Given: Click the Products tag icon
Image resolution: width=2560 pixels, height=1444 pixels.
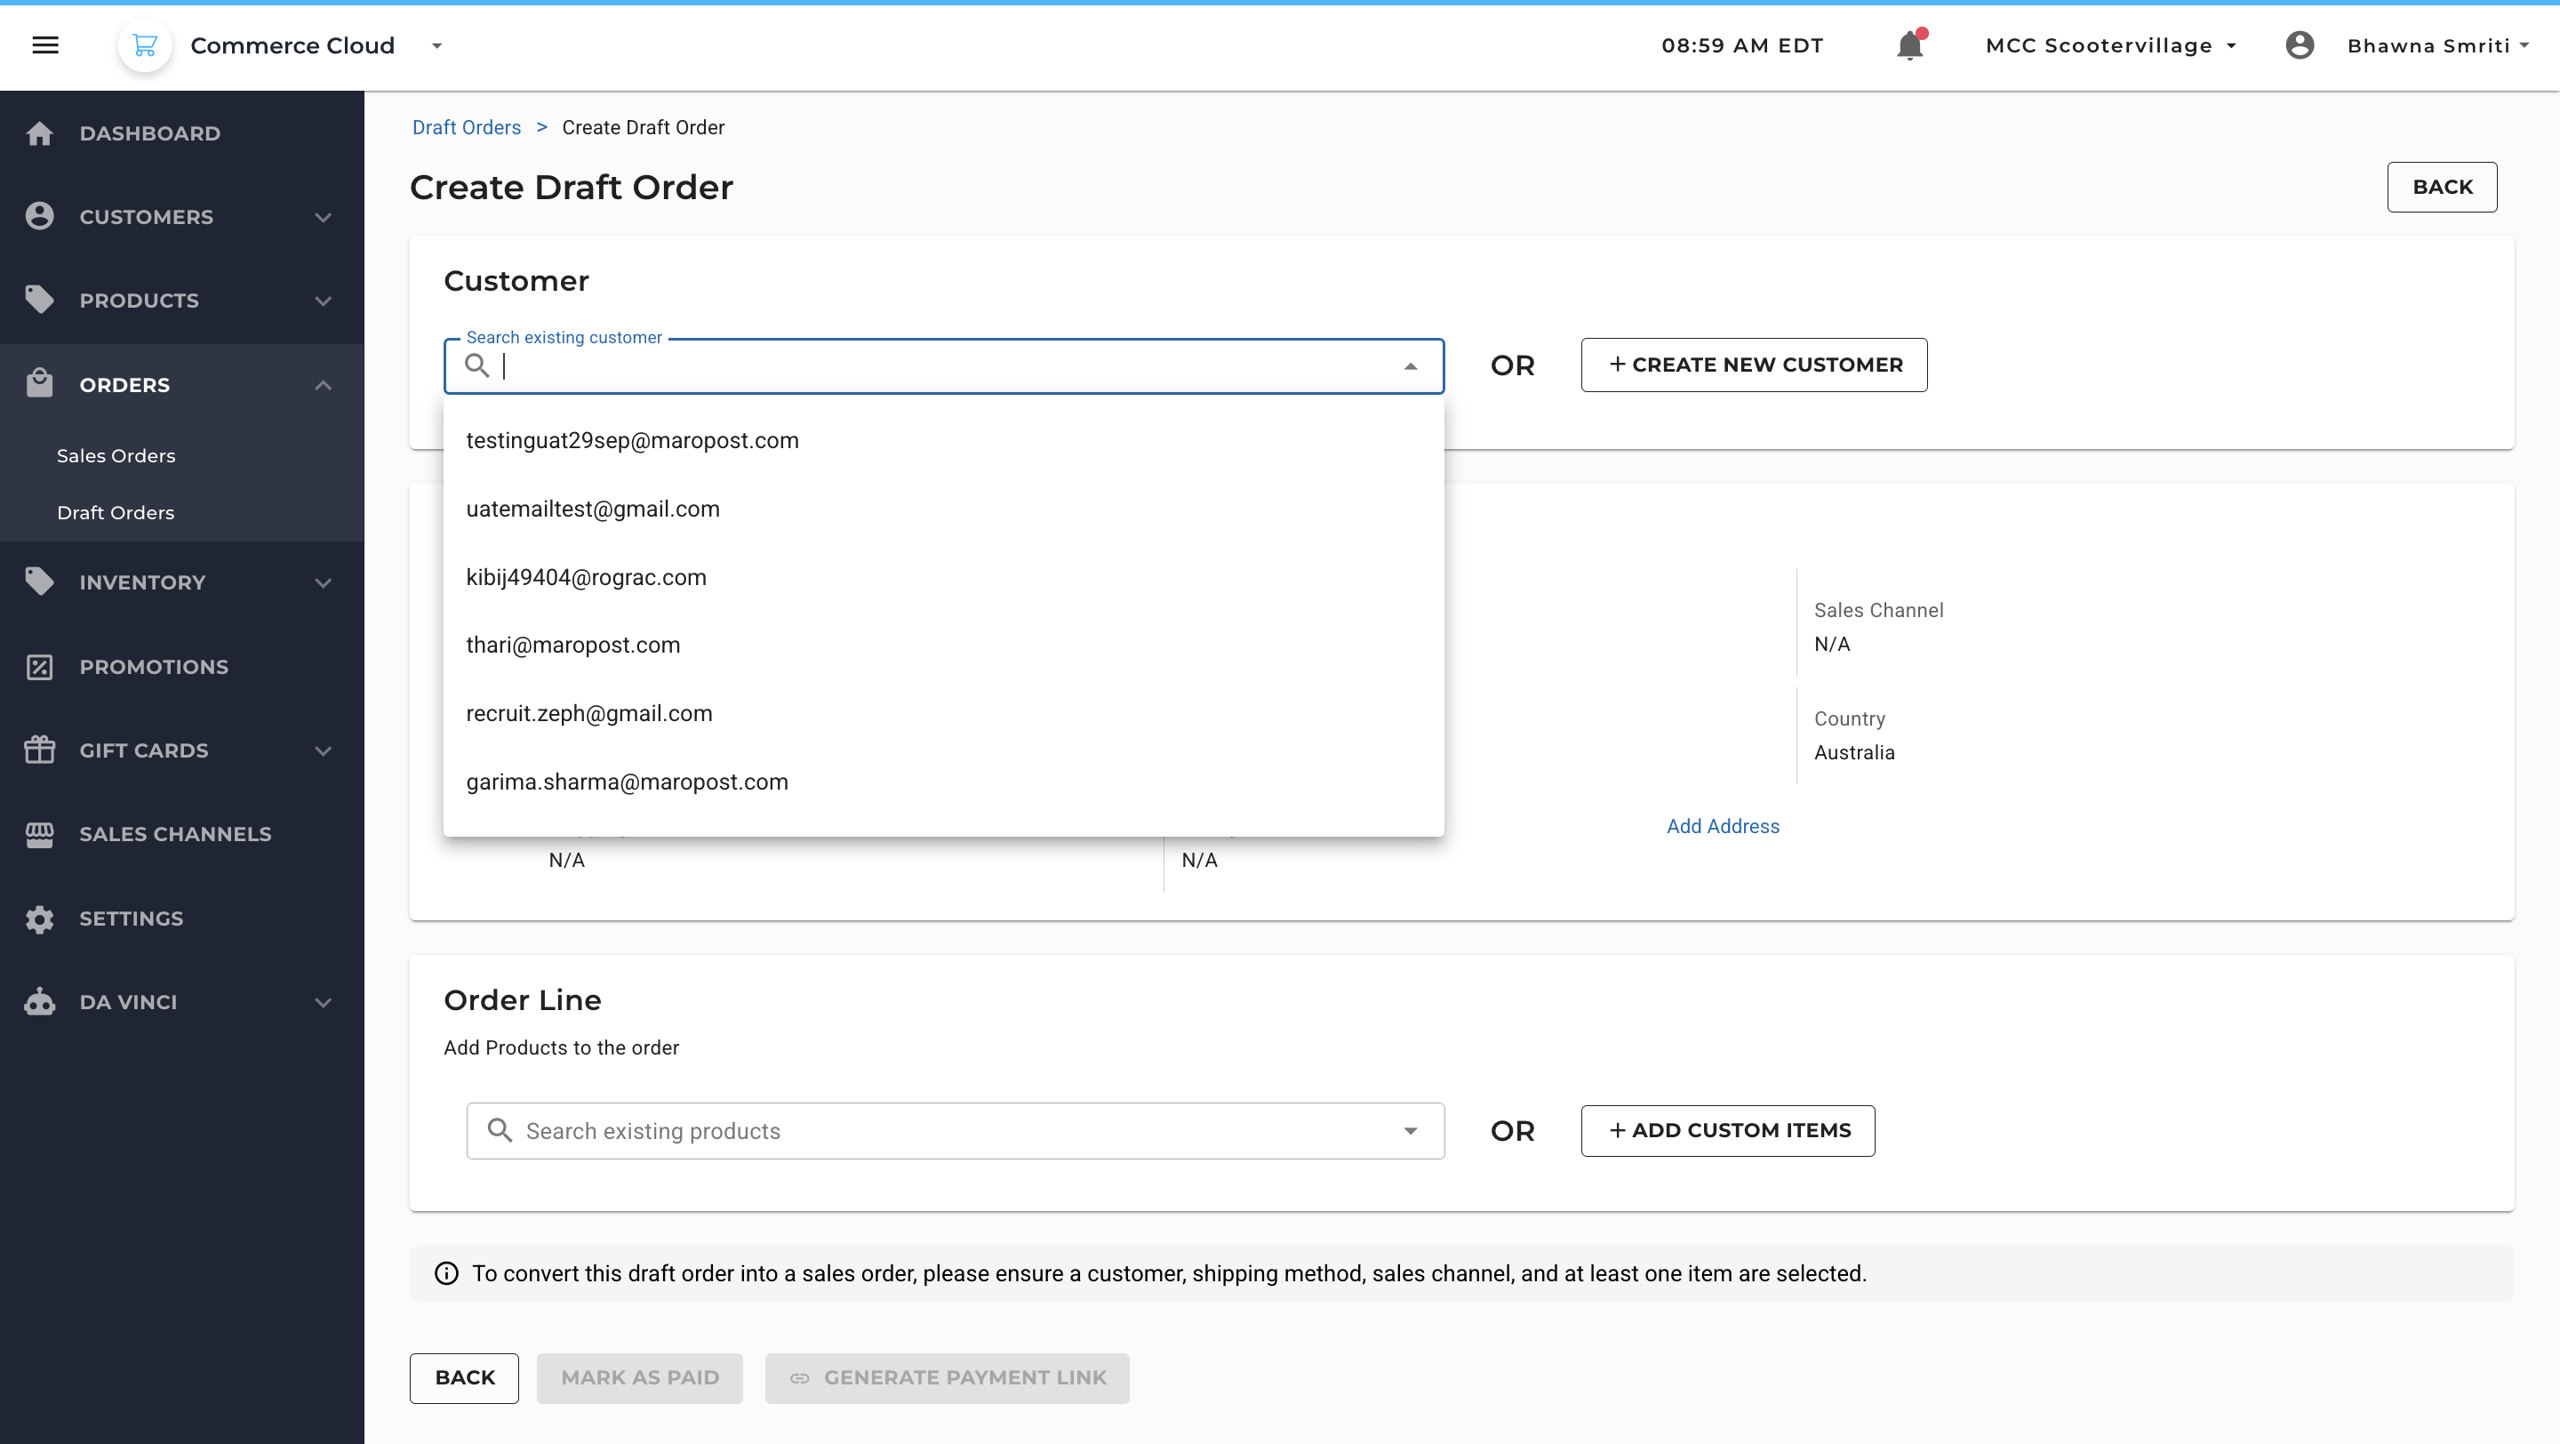Looking at the screenshot, I should coord(40,299).
